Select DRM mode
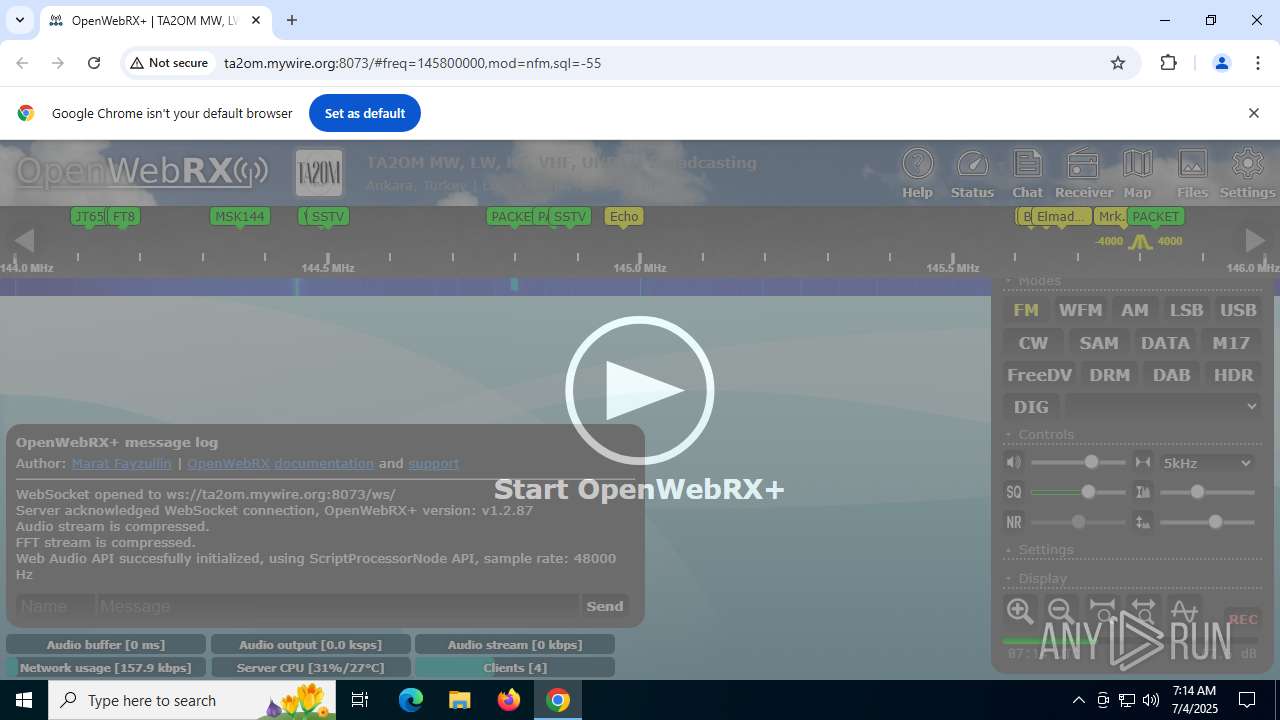 [1109, 375]
